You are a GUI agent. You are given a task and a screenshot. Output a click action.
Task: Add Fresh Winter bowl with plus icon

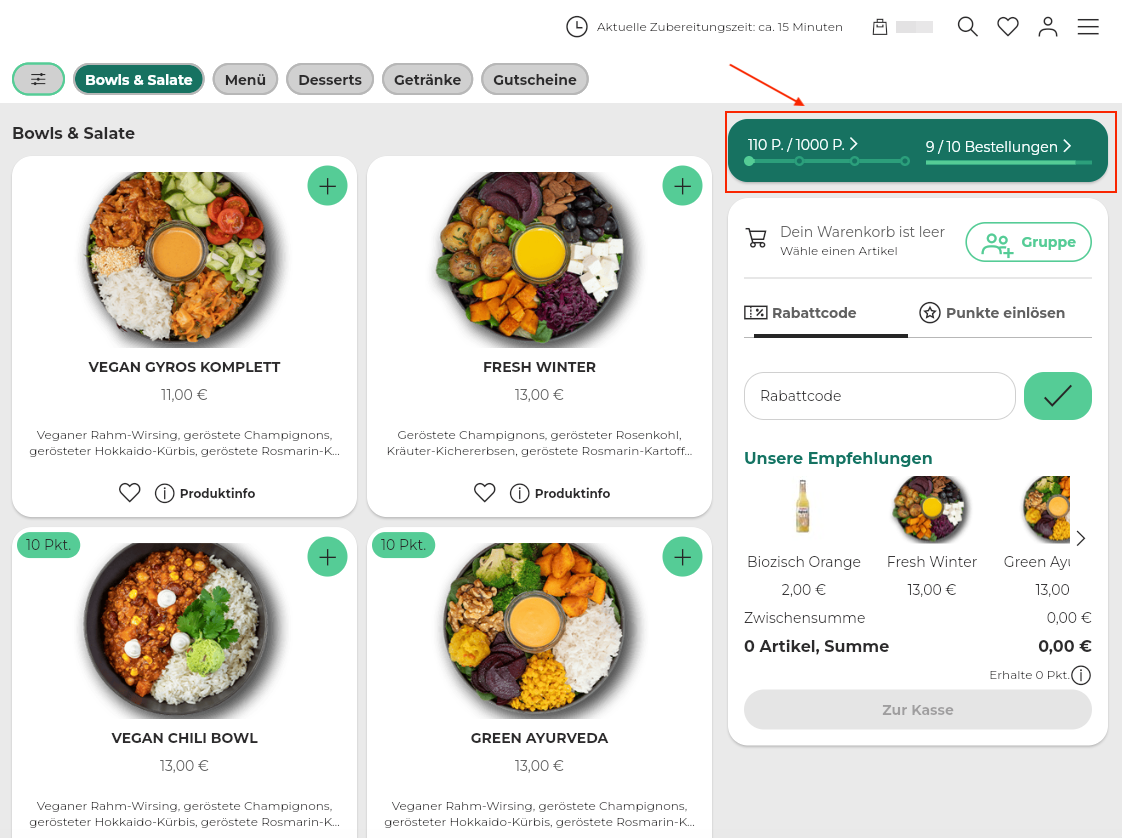tap(682, 185)
